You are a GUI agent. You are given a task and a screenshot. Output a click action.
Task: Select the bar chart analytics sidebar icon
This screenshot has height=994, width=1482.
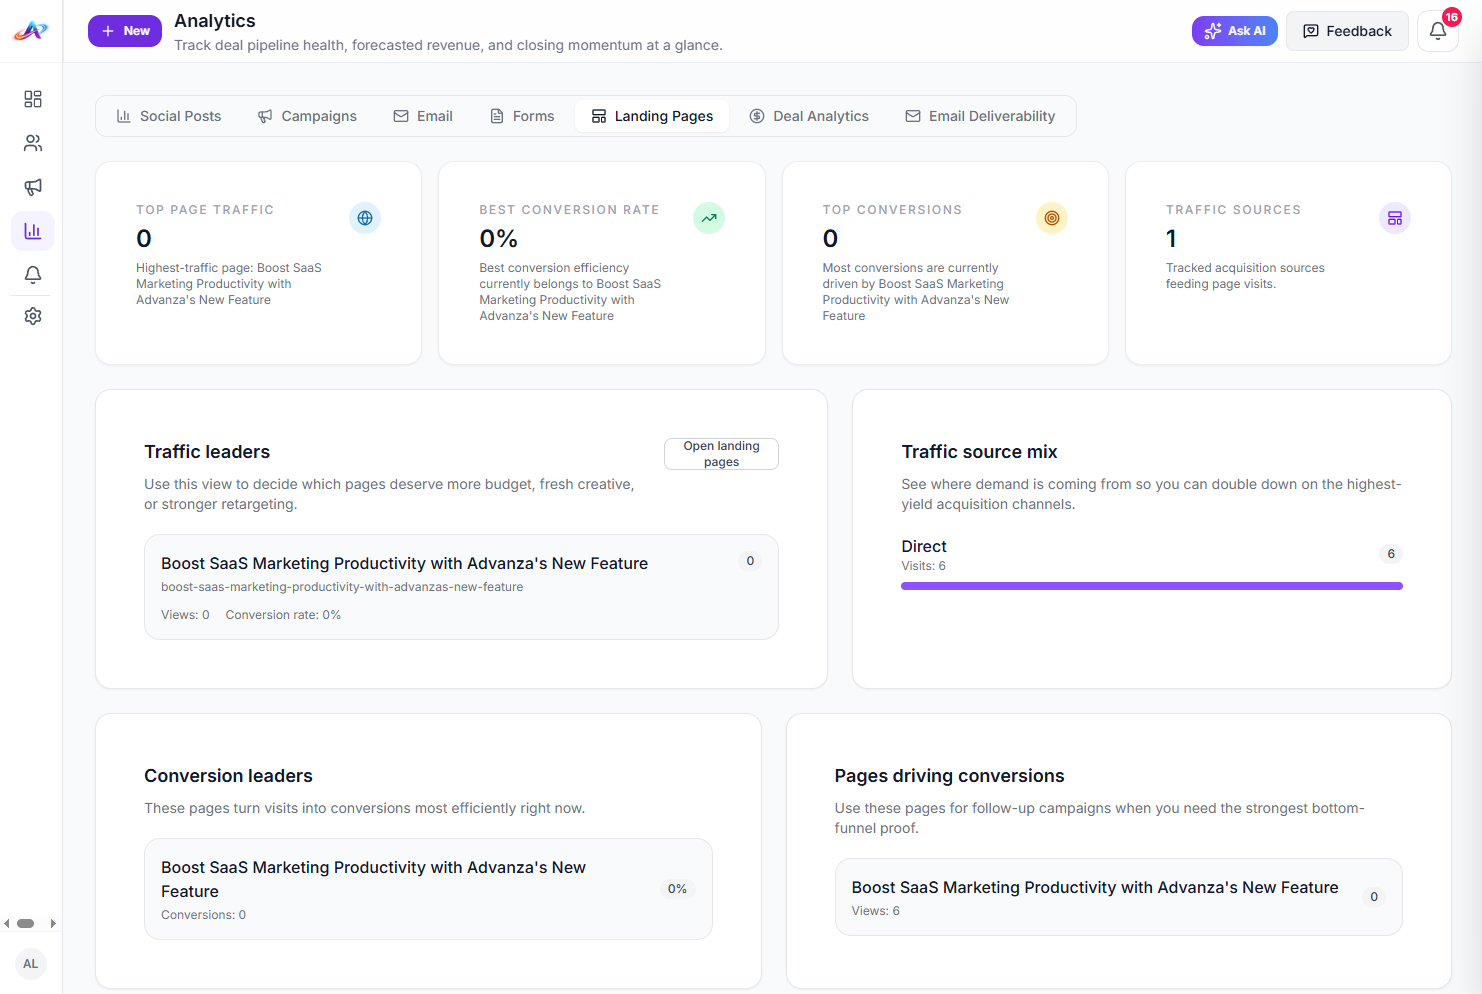(x=33, y=231)
